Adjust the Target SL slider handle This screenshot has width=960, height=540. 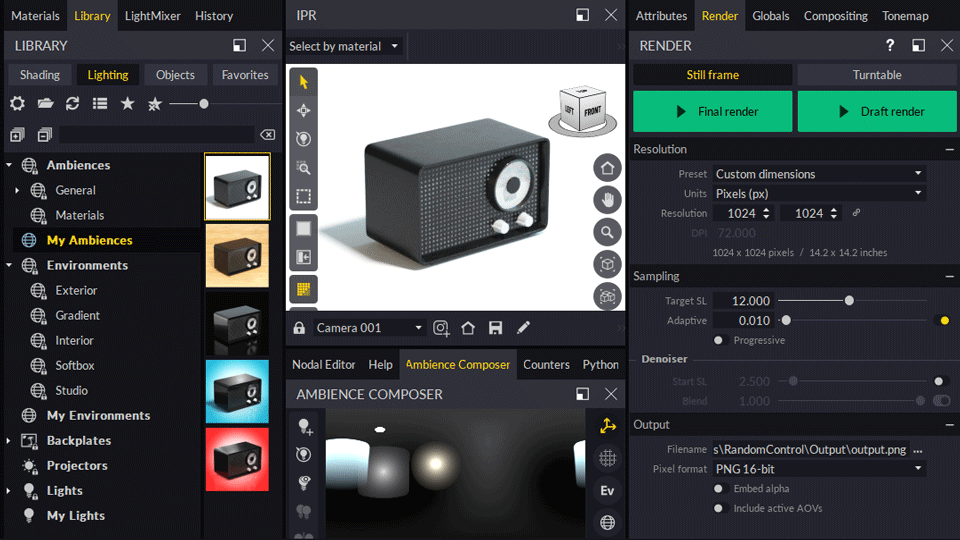point(849,301)
